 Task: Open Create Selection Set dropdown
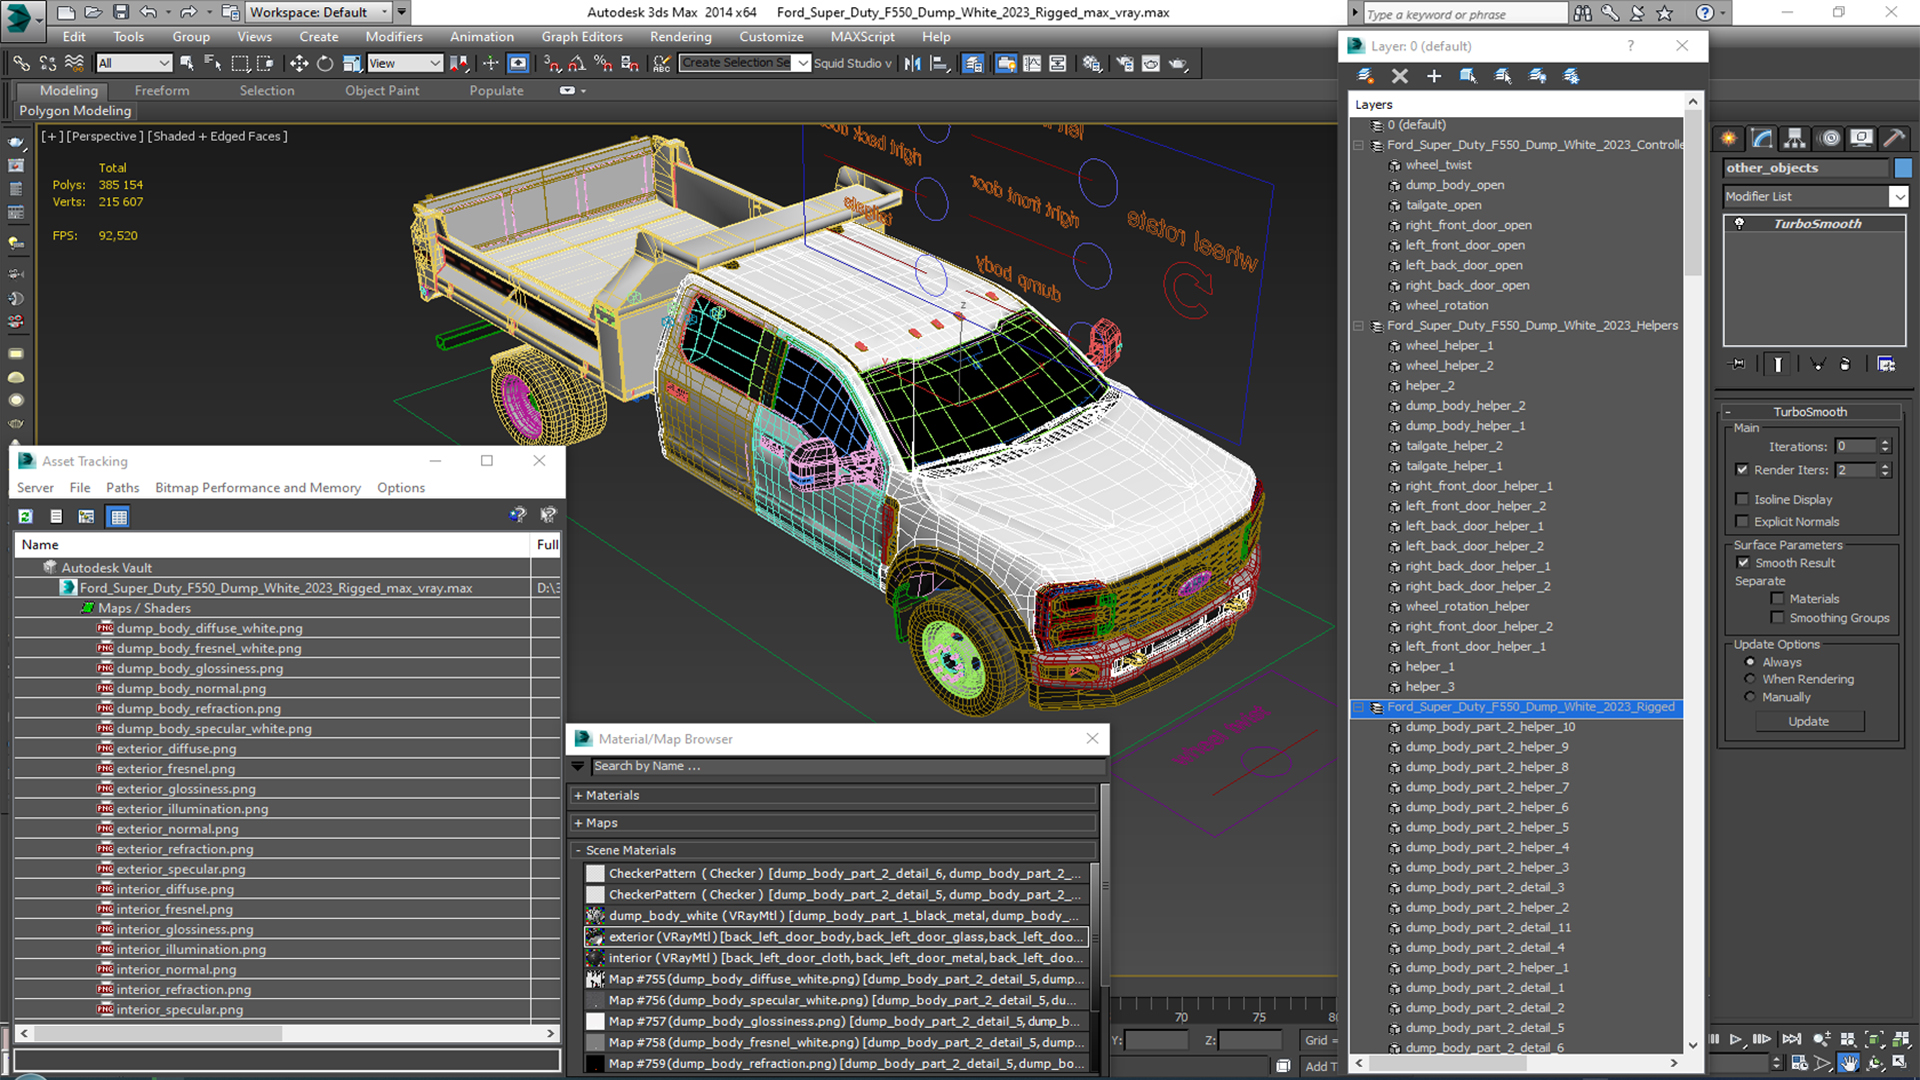point(802,63)
